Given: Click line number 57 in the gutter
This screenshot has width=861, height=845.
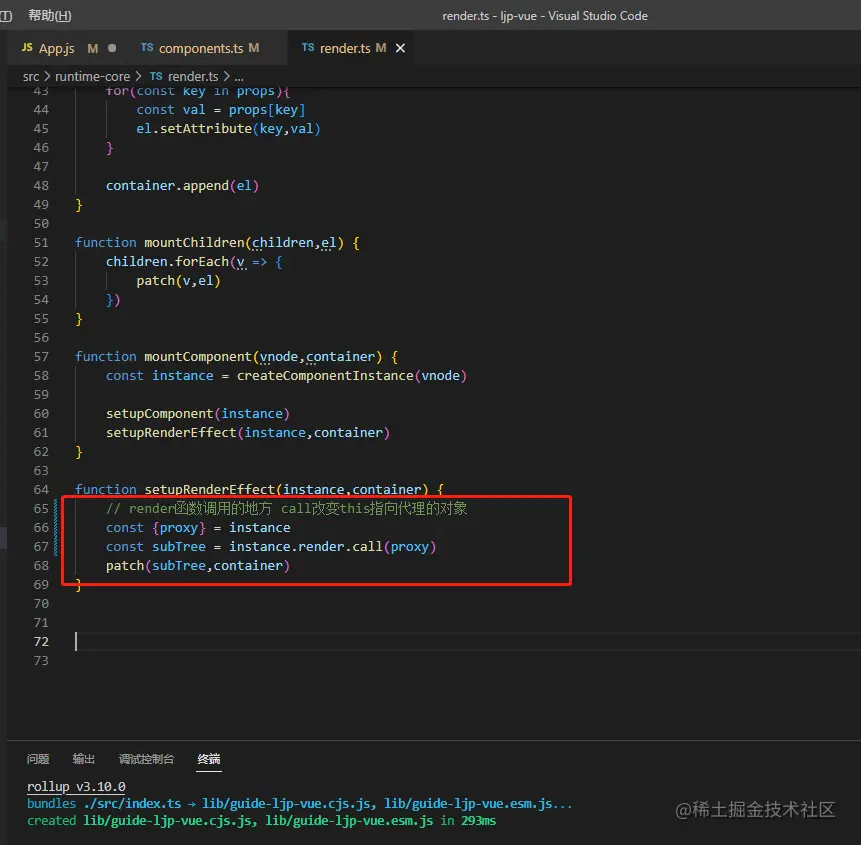Looking at the screenshot, I should coord(41,356).
